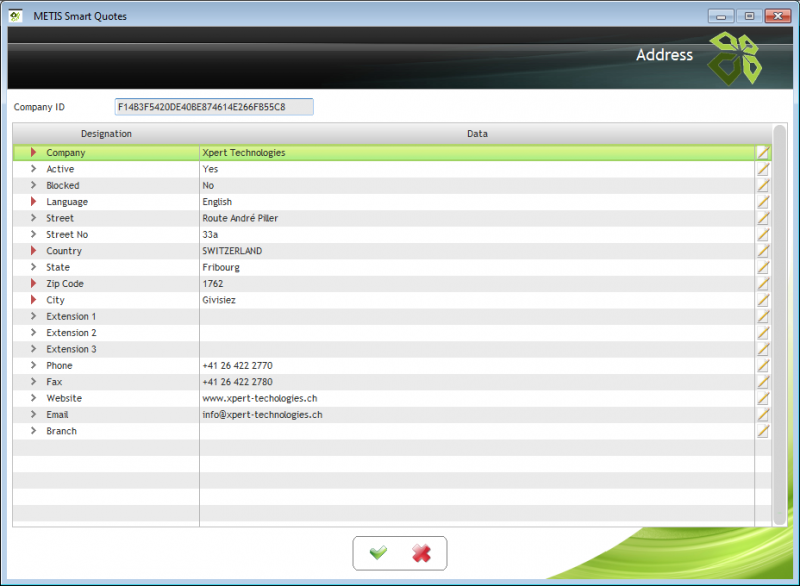Click the red arrow beside Zip Code

(33, 283)
